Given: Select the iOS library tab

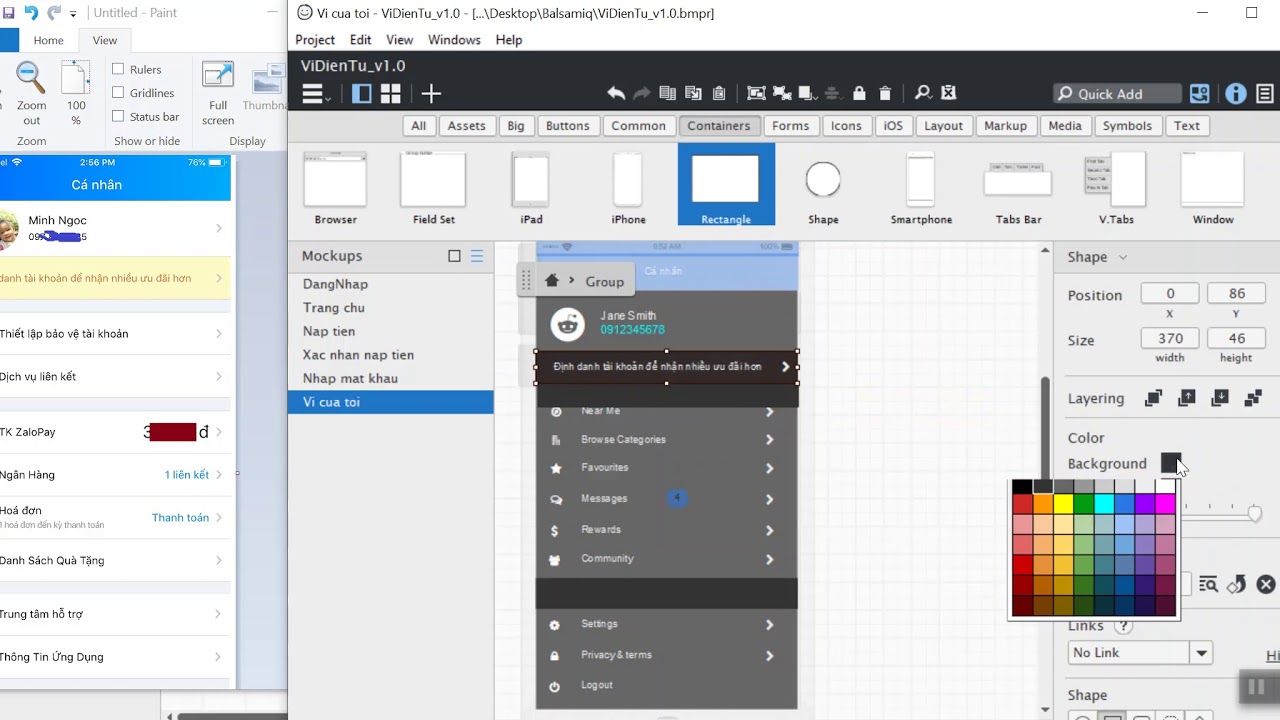Looking at the screenshot, I should pyautogui.click(x=893, y=126).
